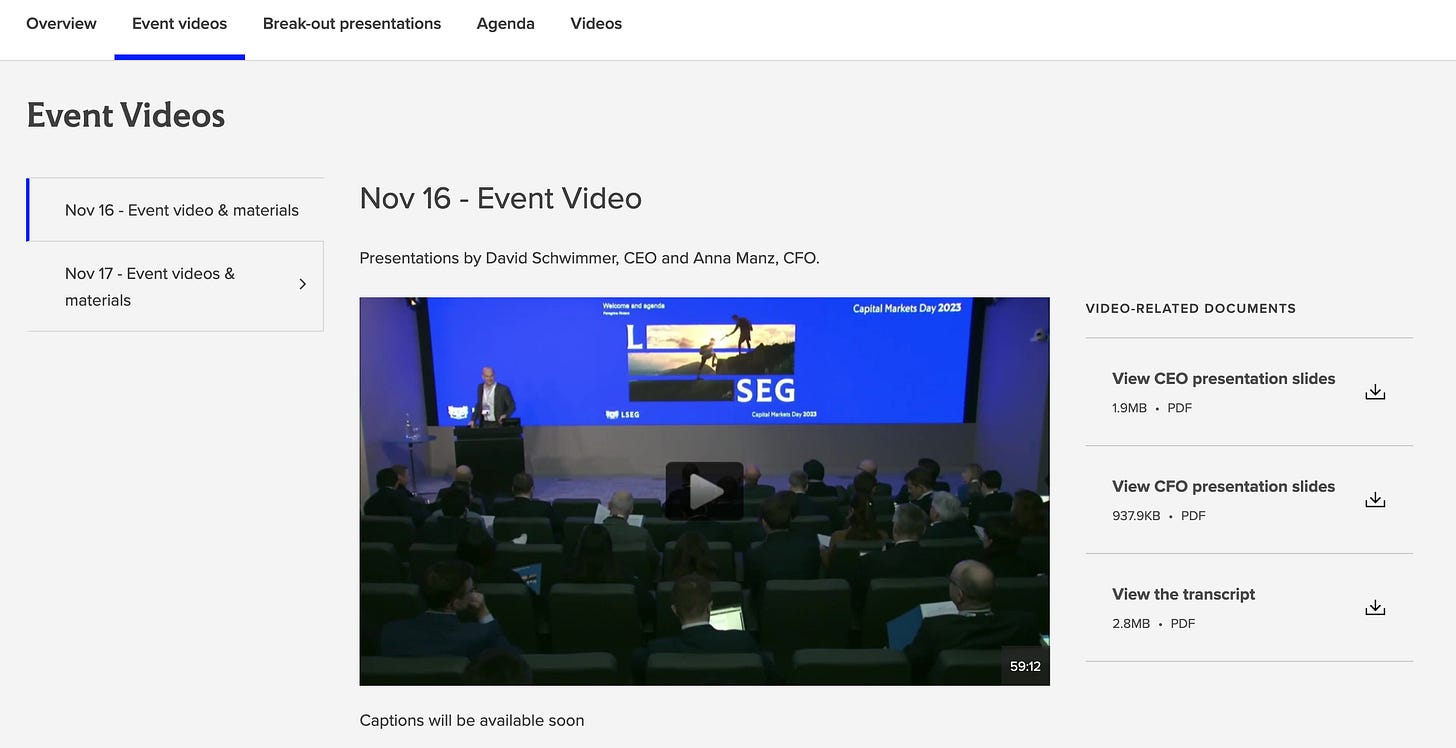This screenshot has height=748, width=1456.
Task: Select Nov 16 - Event video & materials
Action: (x=176, y=210)
